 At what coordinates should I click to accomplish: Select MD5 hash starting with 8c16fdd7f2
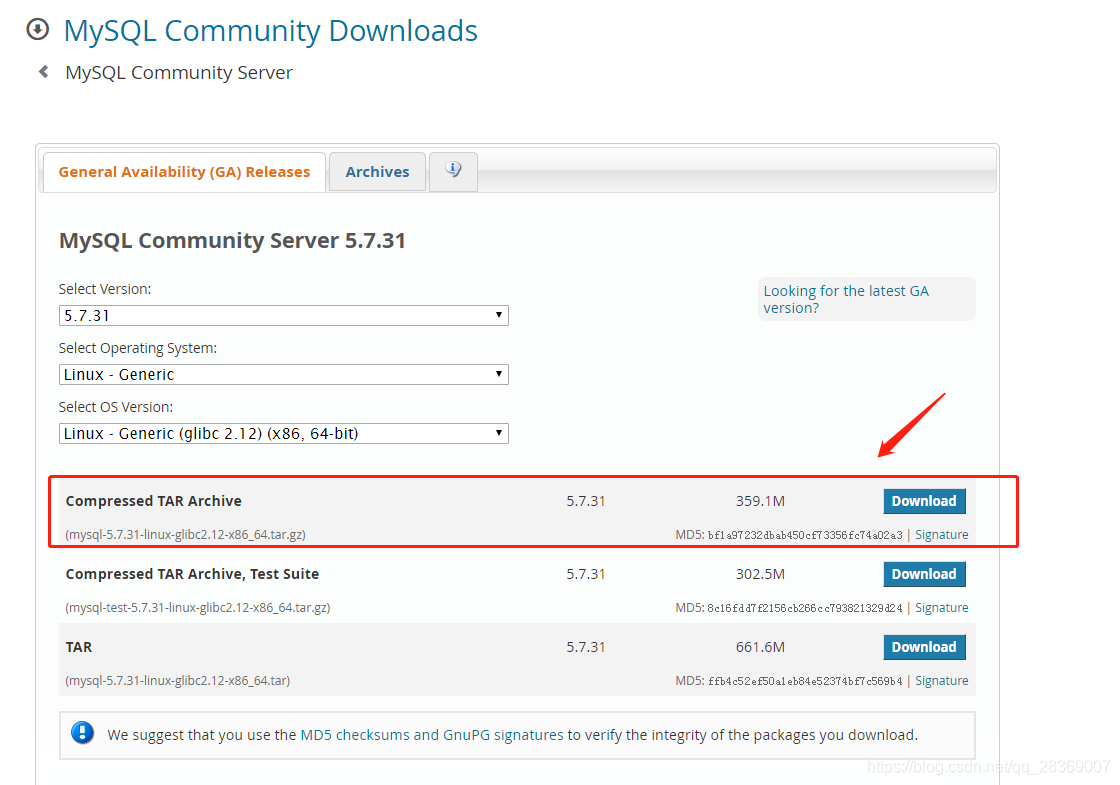805,608
